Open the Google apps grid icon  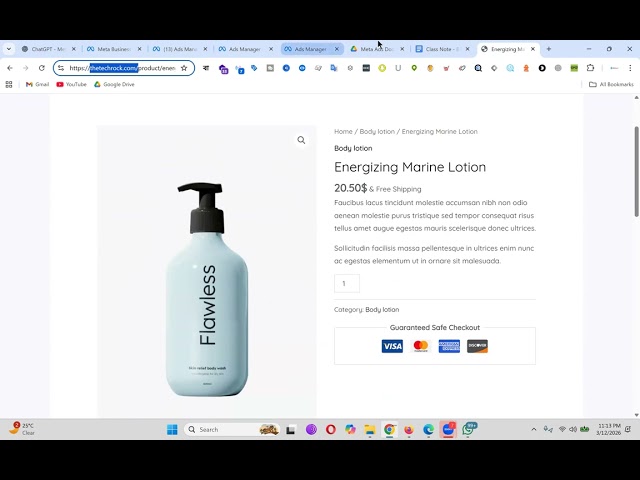(x=9, y=84)
